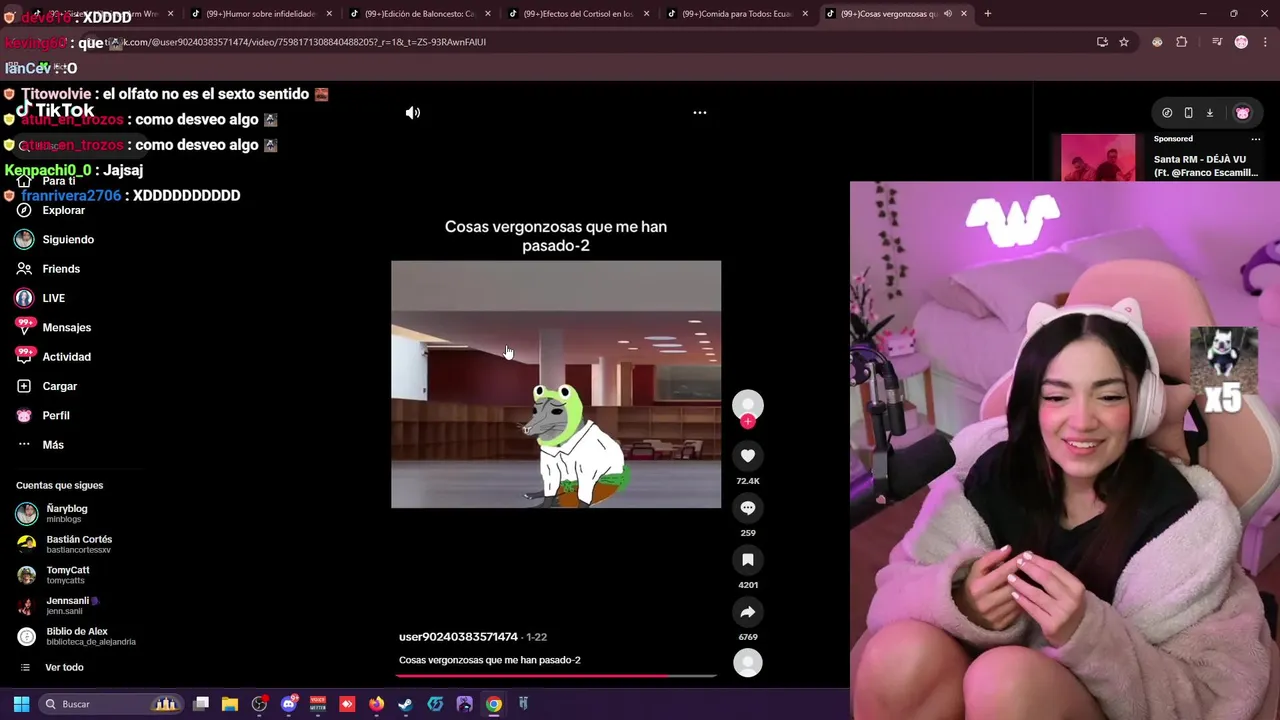Open the Sponsored ad three-dot menu

[1256, 139]
